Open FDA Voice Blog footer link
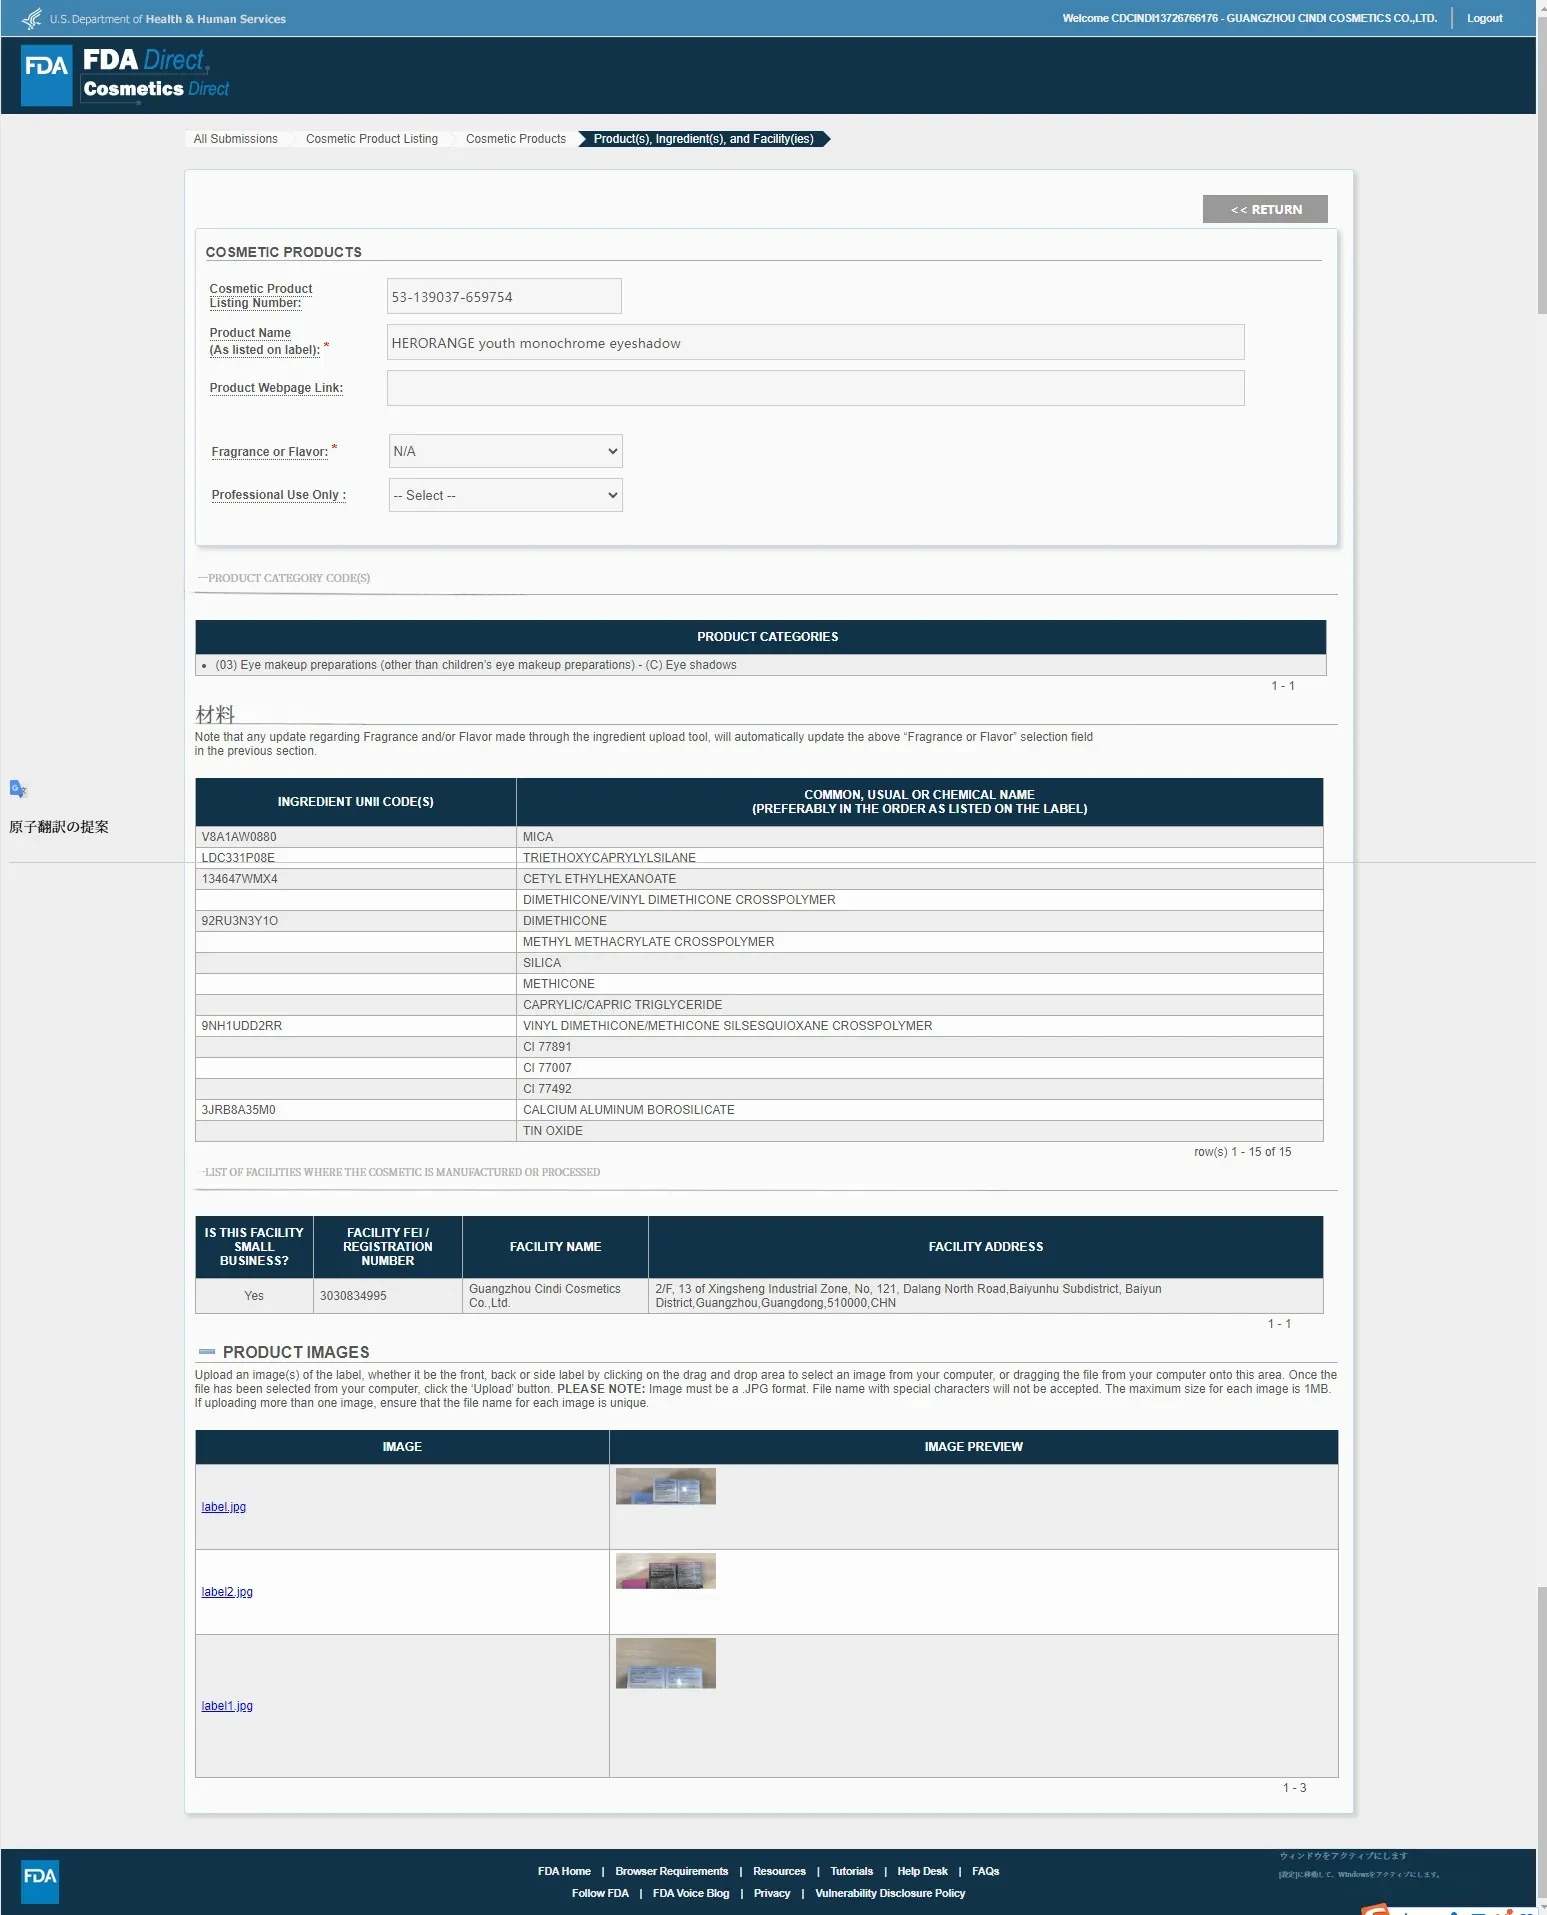 coord(691,1893)
